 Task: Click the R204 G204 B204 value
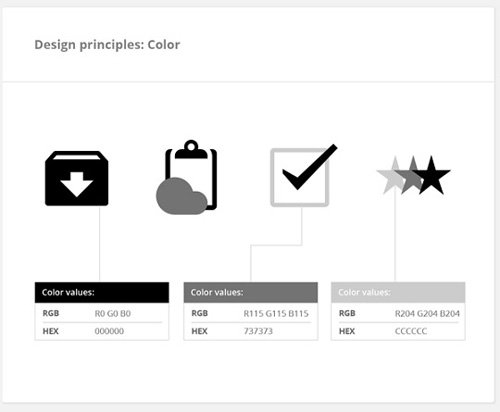[427, 314]
